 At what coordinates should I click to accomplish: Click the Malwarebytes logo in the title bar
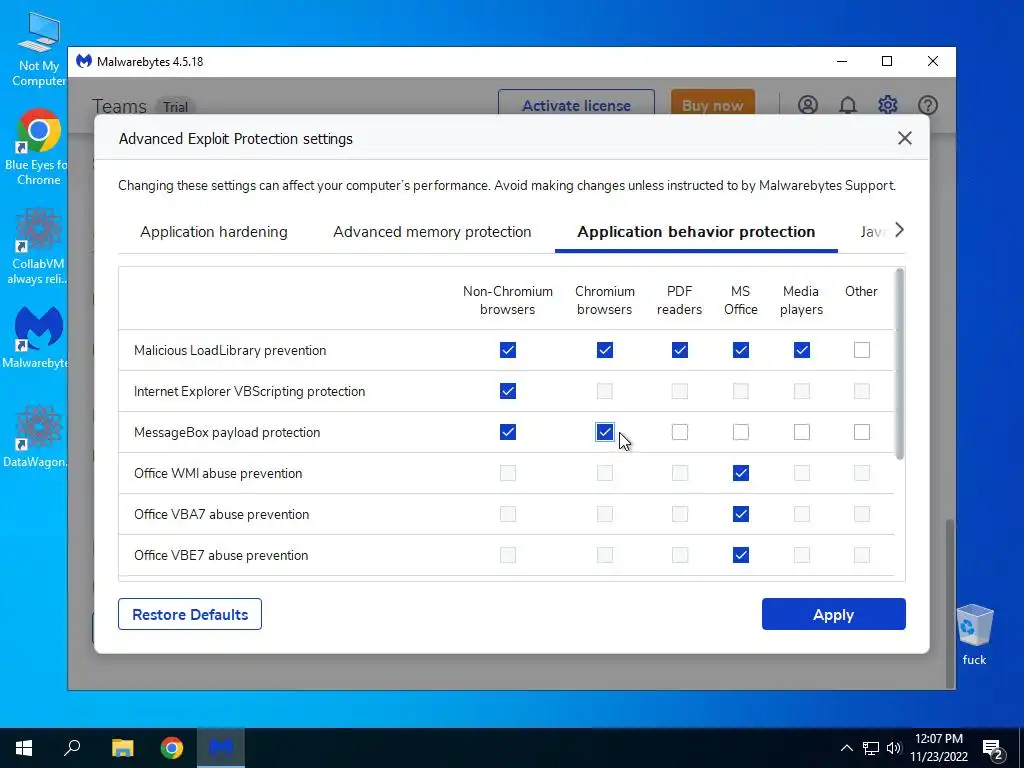(x=84, y=61)
